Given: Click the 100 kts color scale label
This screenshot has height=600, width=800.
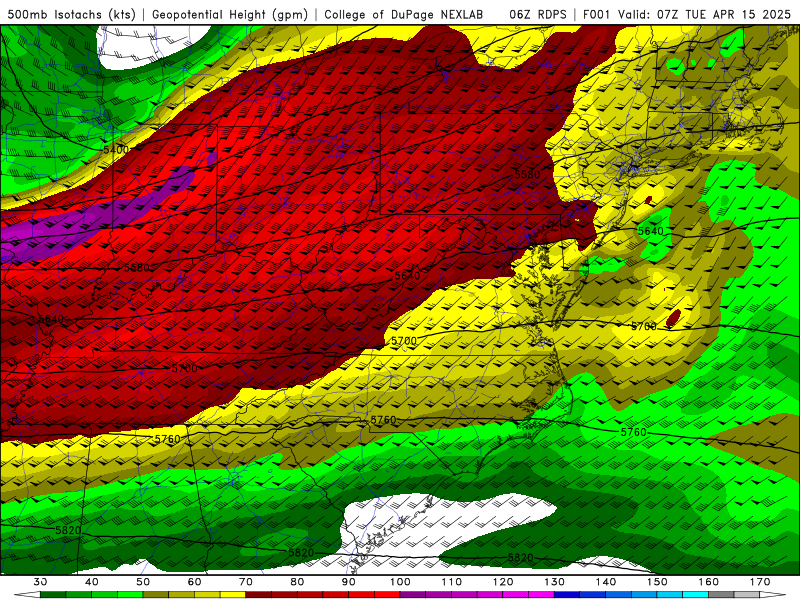Looking at the screenshot, I should 400,582.
